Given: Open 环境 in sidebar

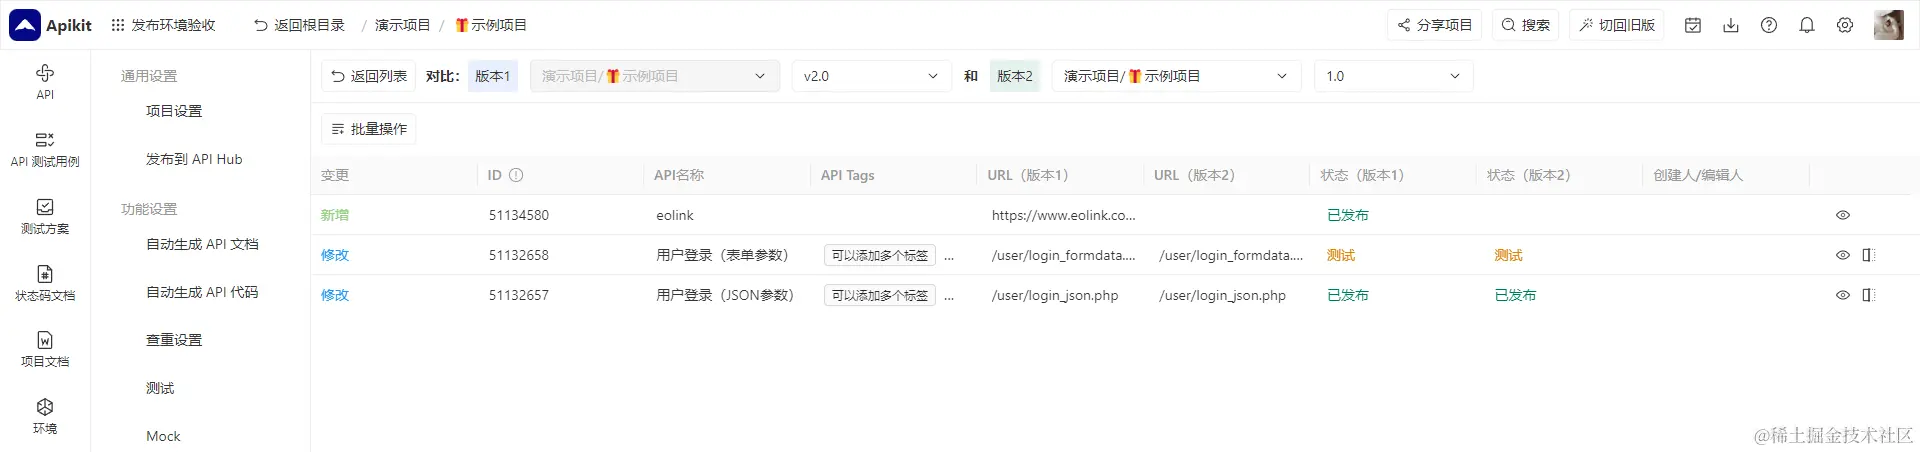Looking at the screenshot, I should (45, 416).
